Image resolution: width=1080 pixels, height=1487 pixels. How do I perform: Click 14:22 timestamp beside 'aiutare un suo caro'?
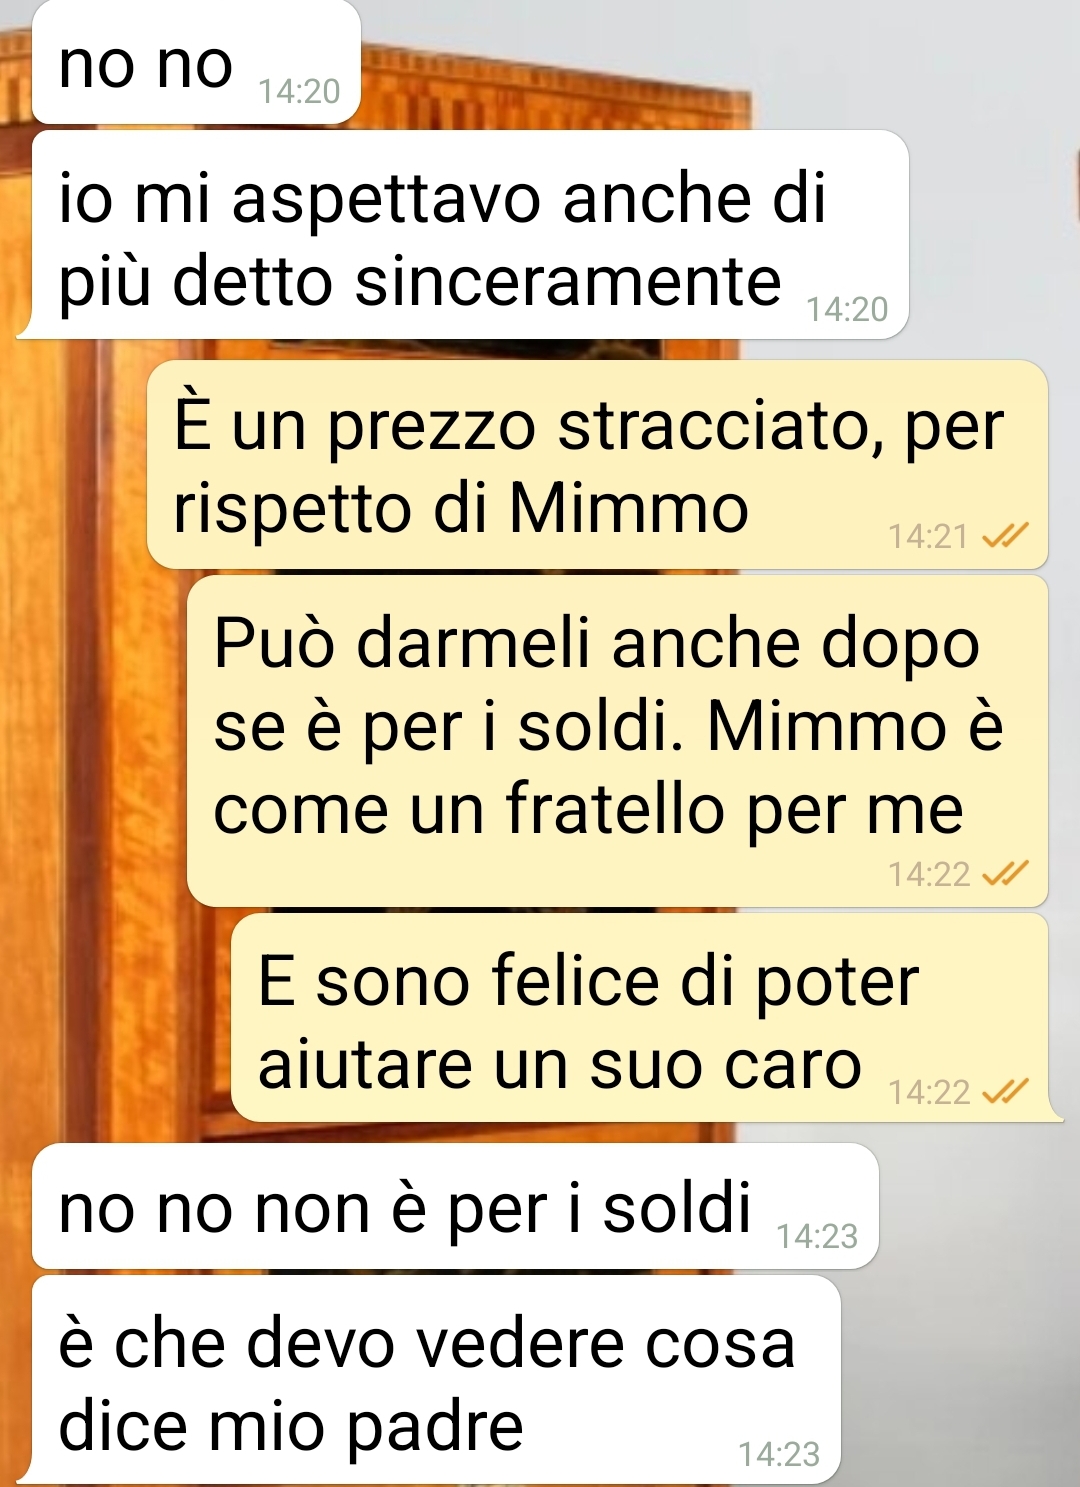(x=929, y=1092)
